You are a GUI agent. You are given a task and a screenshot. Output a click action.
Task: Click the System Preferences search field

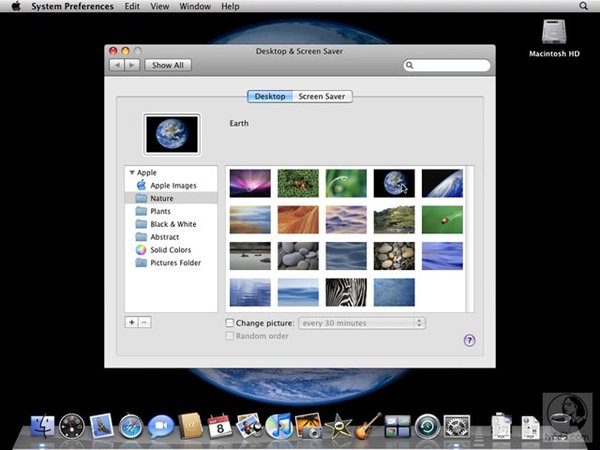click(447, 65)
